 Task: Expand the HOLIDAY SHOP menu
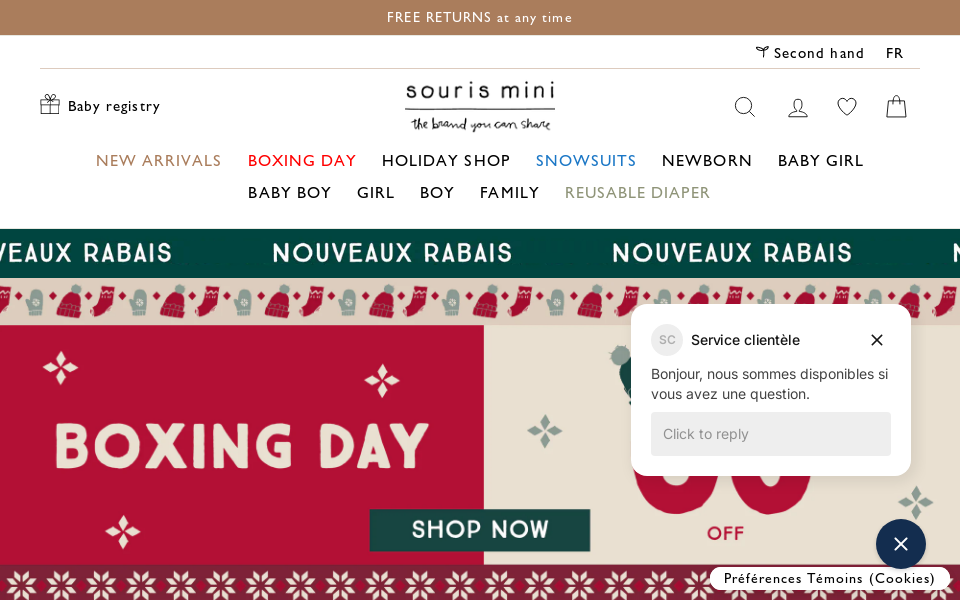(x=446, y=161)
